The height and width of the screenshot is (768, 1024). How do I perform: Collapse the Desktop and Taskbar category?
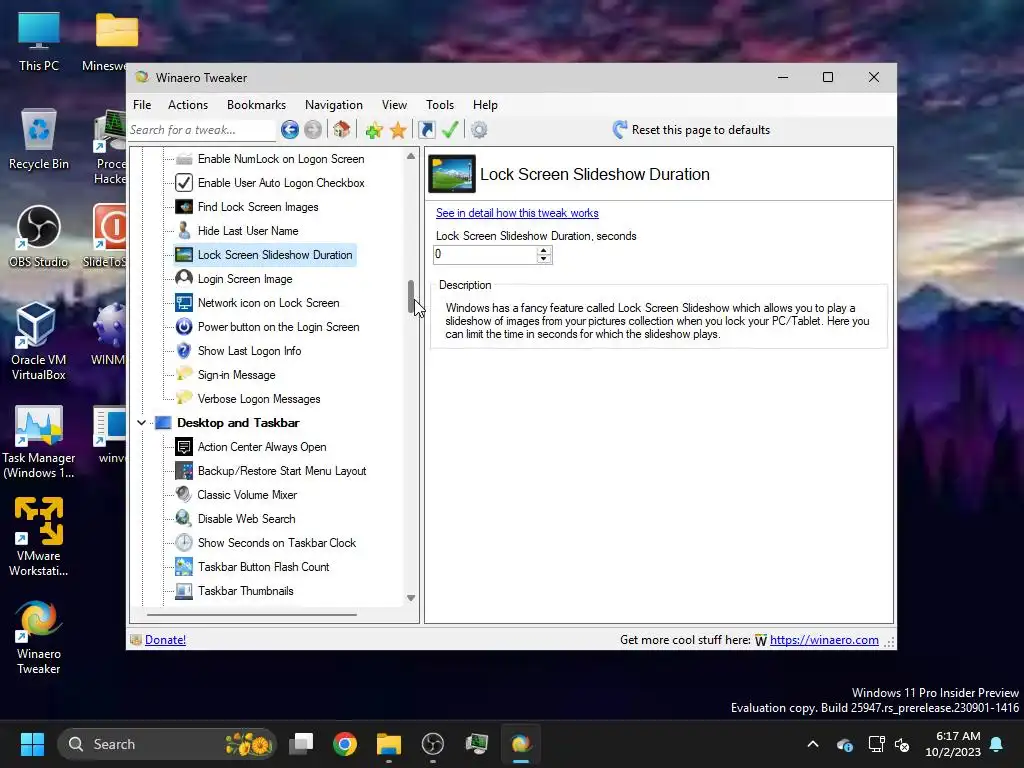(141, 423)
